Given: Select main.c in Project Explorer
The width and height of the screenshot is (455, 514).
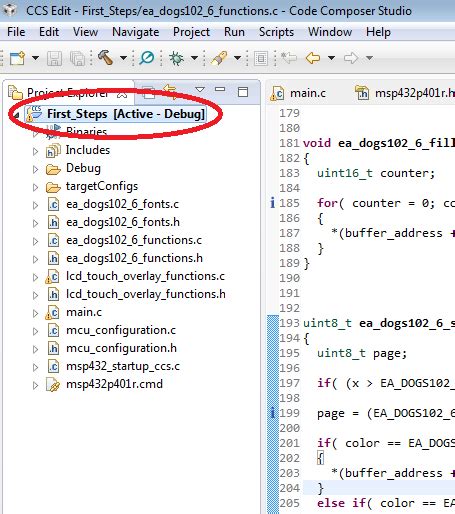Looking at the screenshot, I should click(x=84, y=312).
